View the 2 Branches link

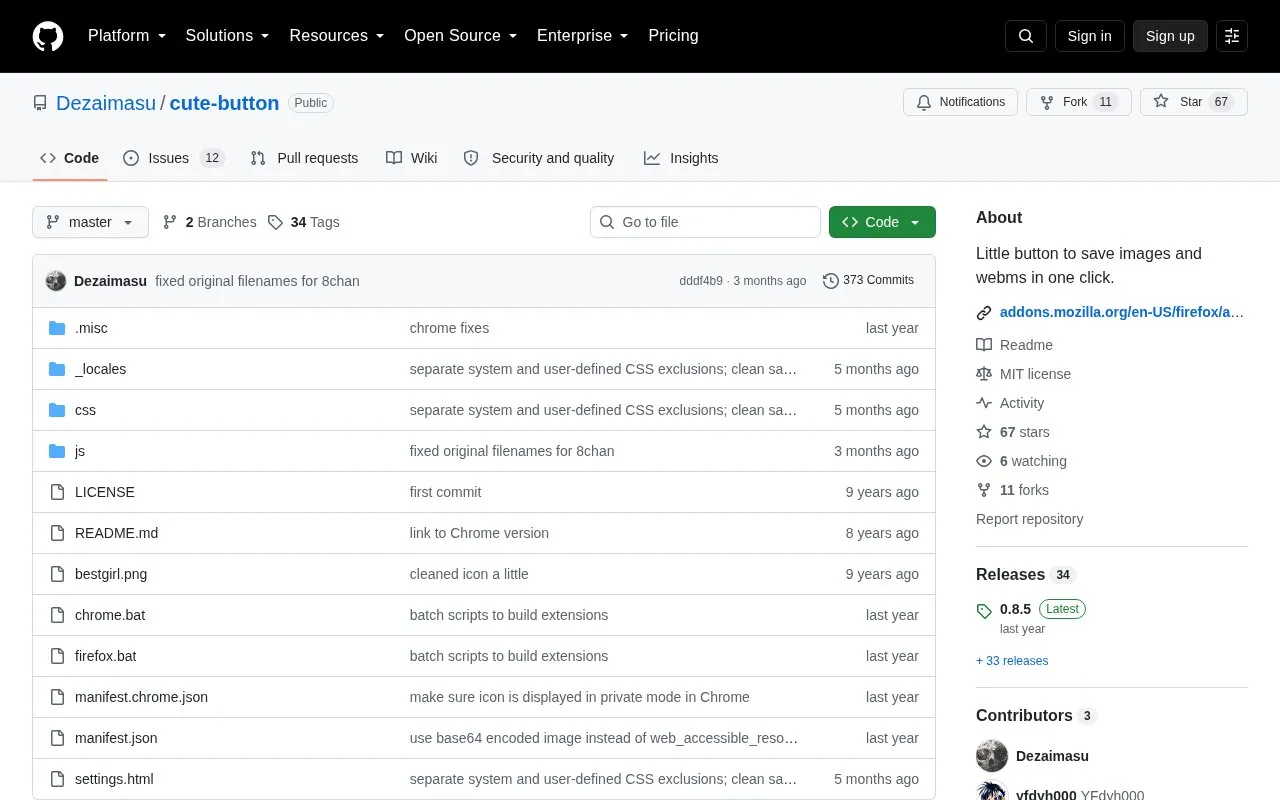tap(209, 222)
